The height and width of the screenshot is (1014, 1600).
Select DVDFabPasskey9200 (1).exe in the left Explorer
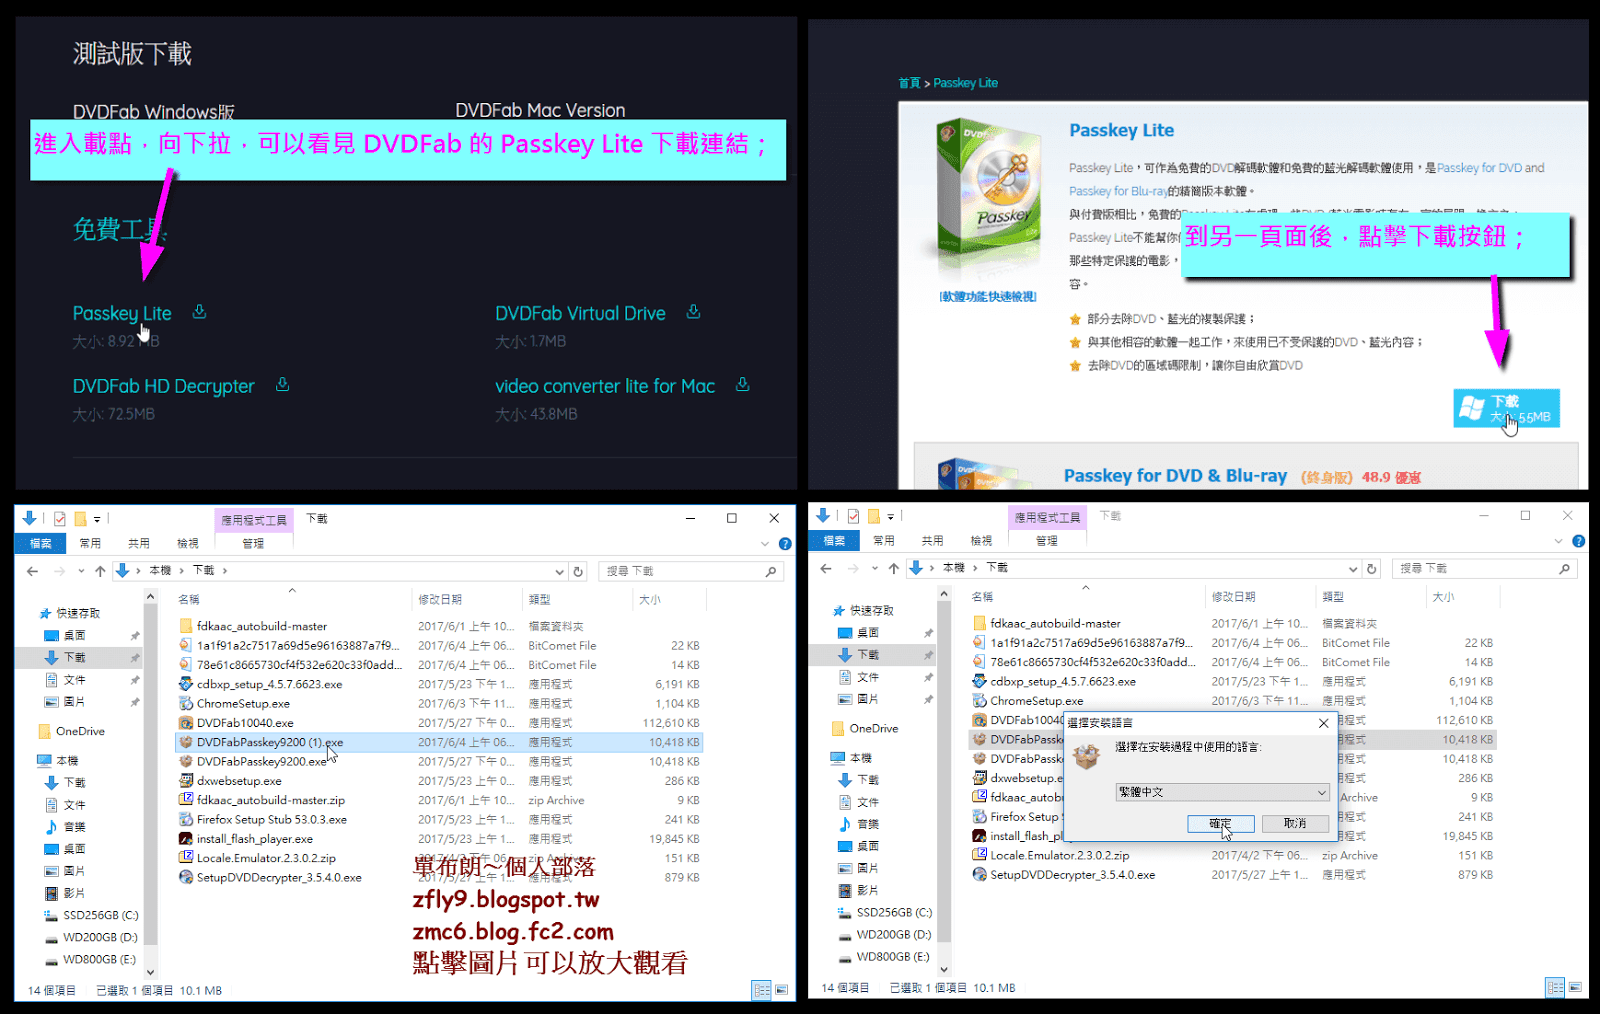439,742
